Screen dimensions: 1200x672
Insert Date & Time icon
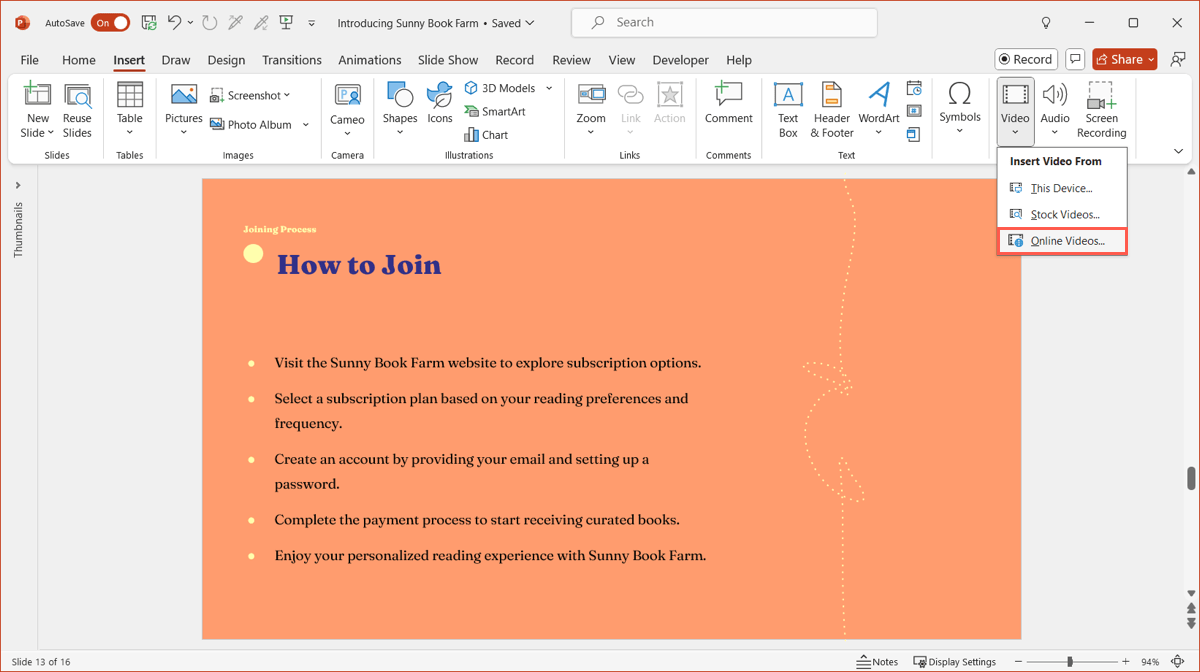click(914, 89)
